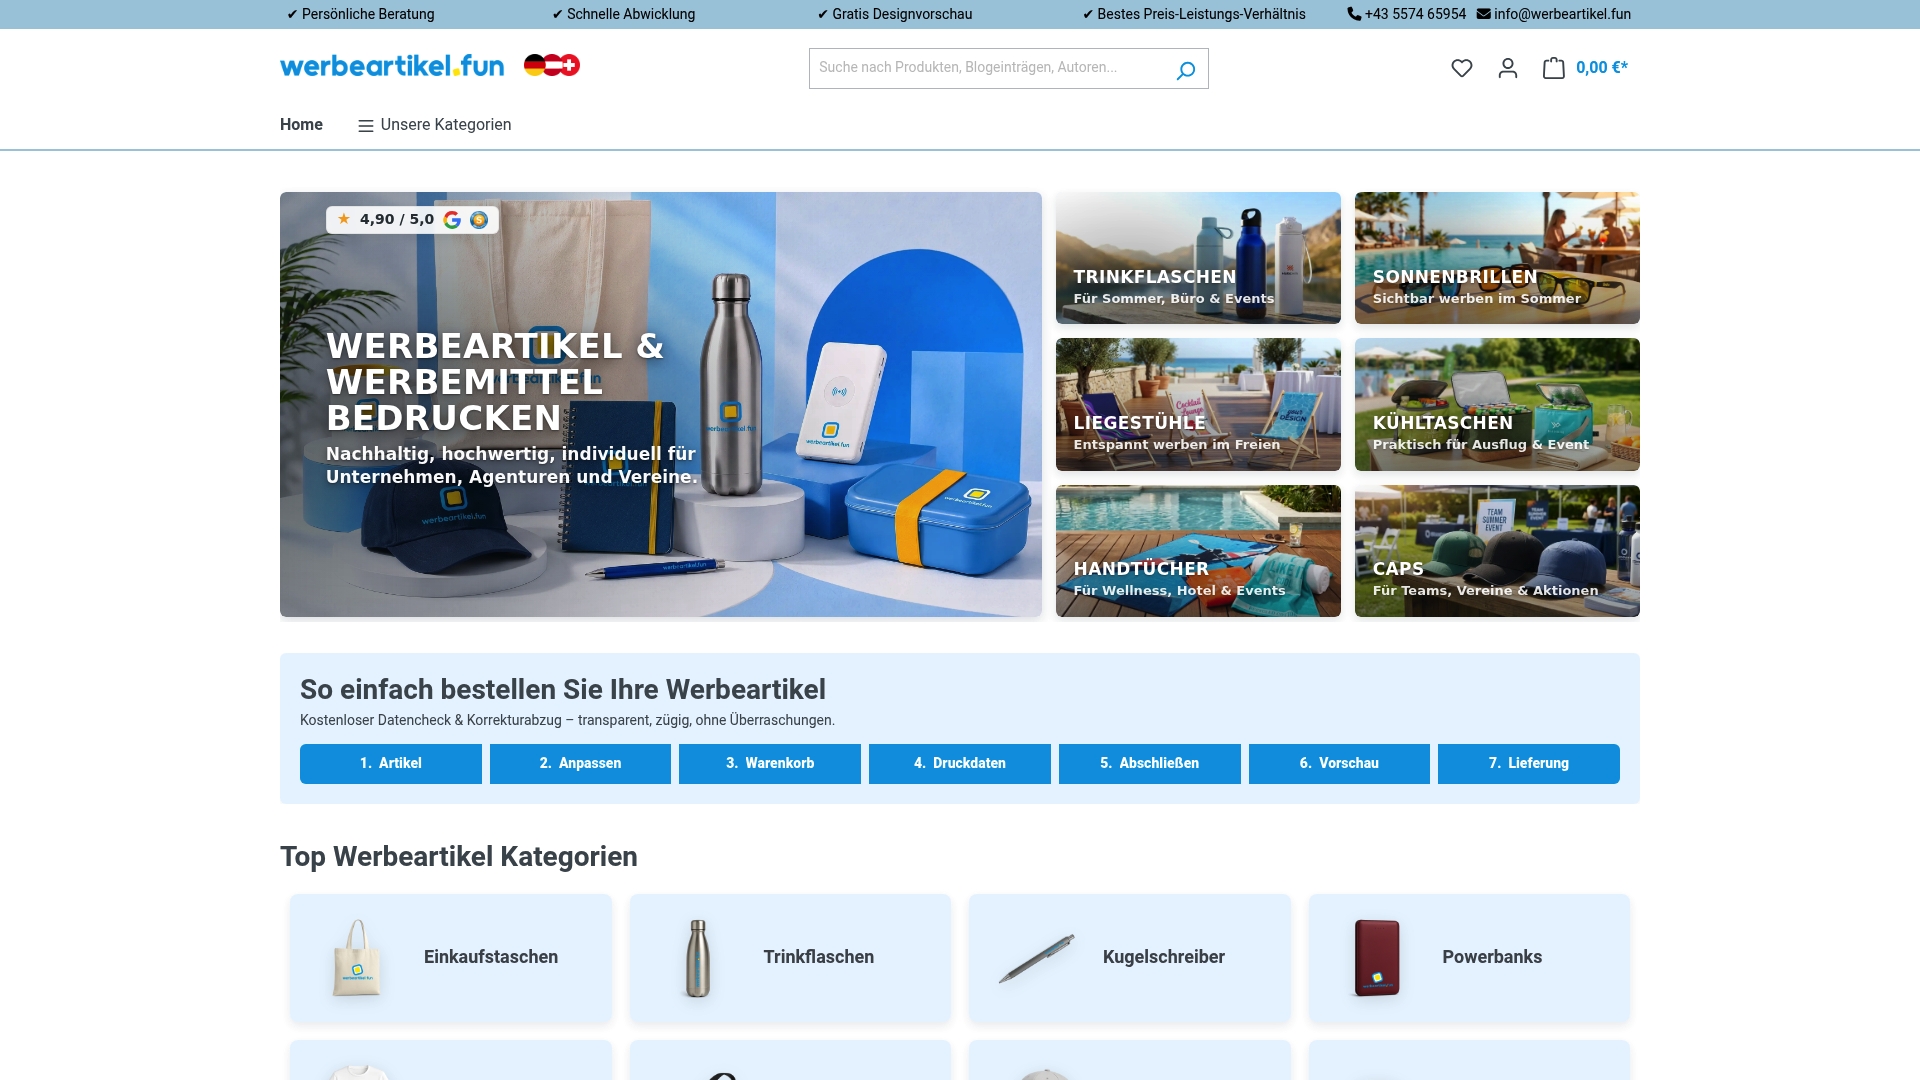Click the Google rating icon
This screenshot has height=1080, width=1920.
452,220
